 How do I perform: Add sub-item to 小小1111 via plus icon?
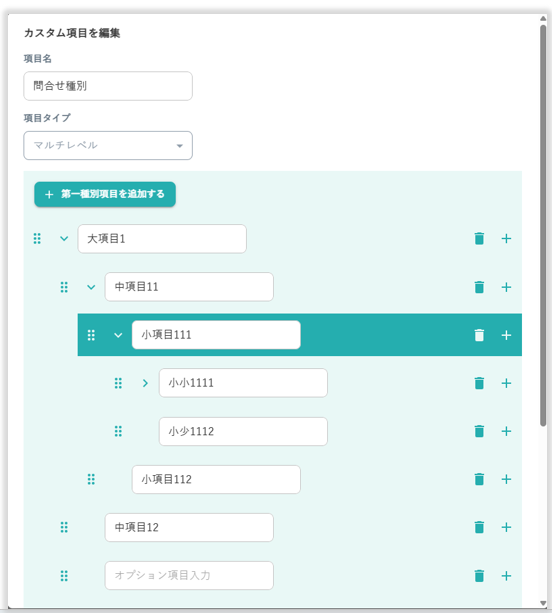[506, 383]
